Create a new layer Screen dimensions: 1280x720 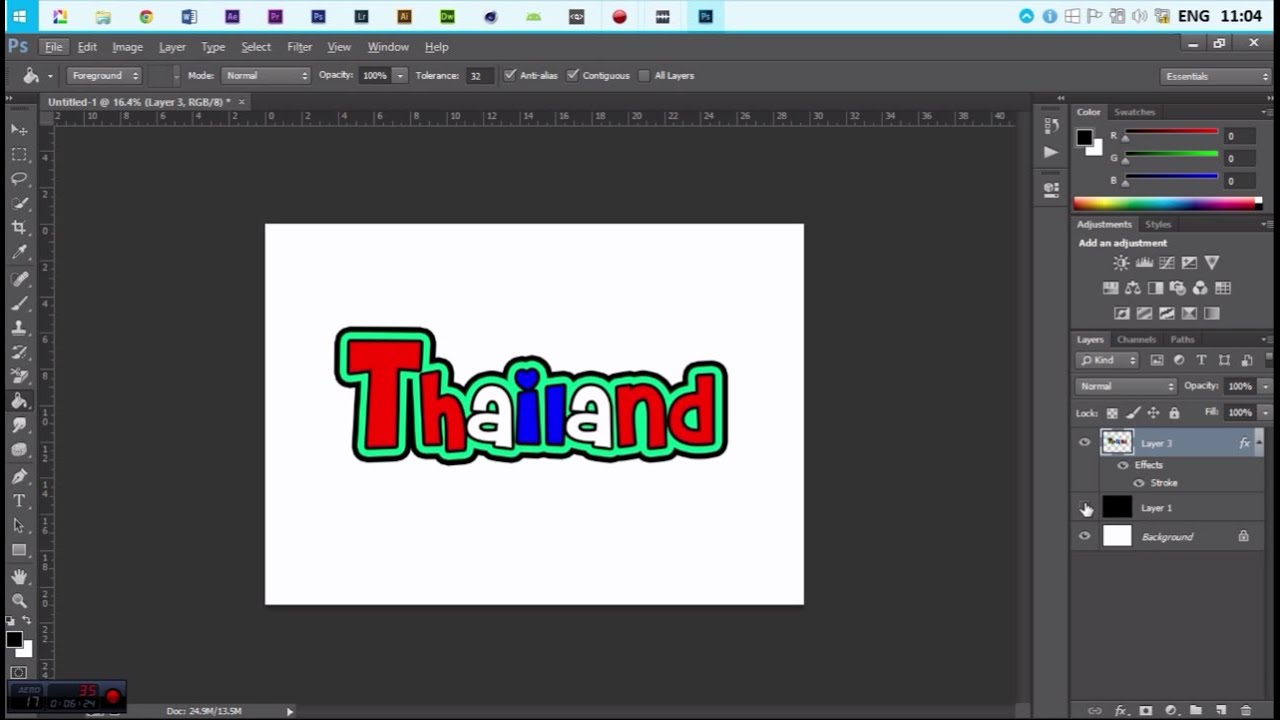click(x=1220, y=711)
